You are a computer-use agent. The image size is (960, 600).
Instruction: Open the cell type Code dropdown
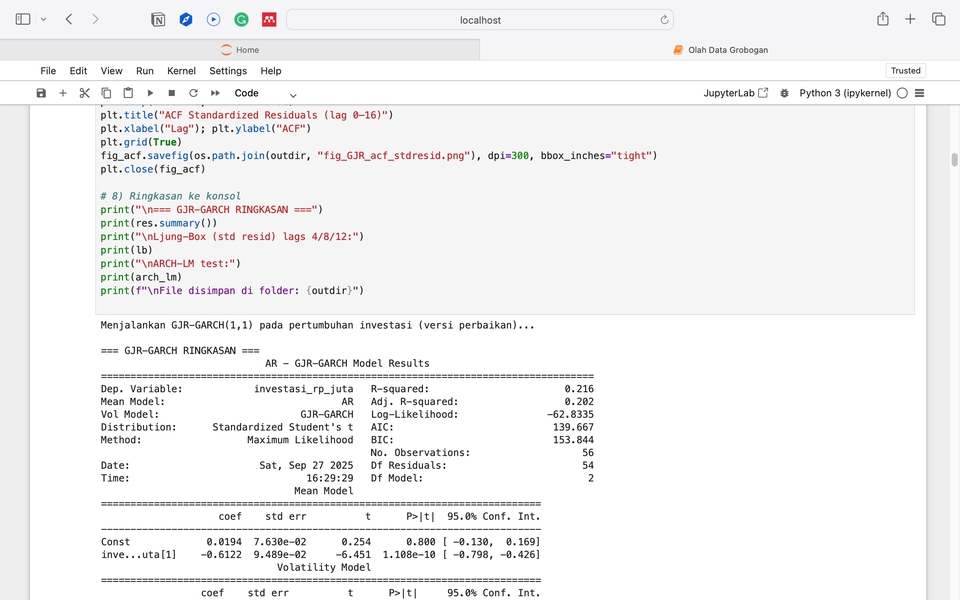(x=265, y=93)
